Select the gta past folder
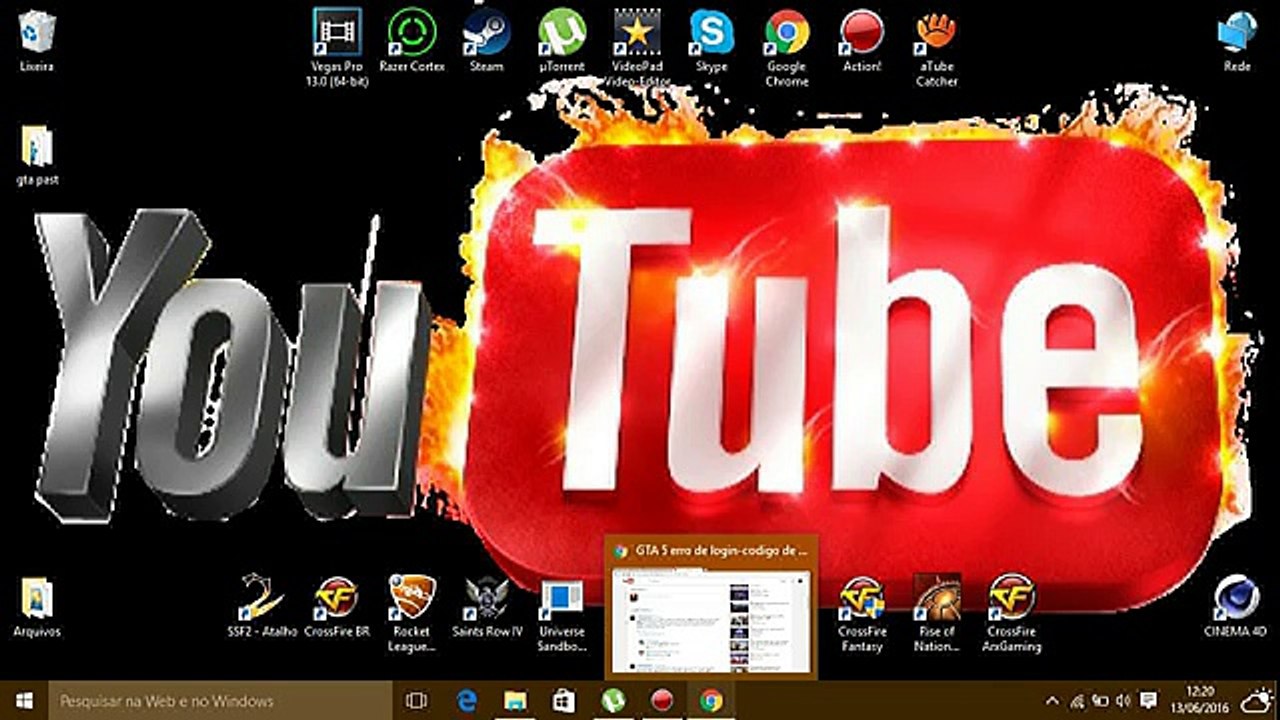The image size is (1280, 720). tap(37, 156)
